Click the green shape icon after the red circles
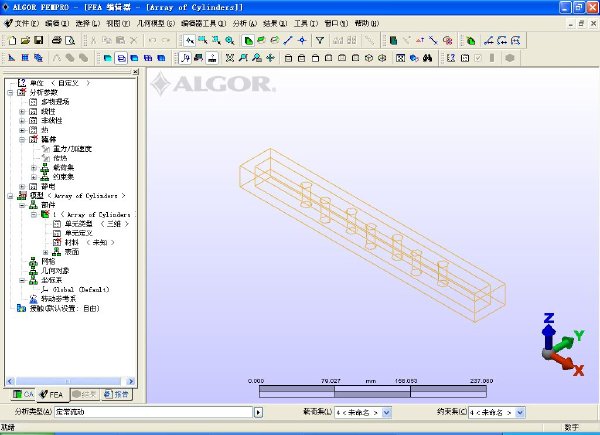Screen dimensions: 600x435 tap(471, 40)
